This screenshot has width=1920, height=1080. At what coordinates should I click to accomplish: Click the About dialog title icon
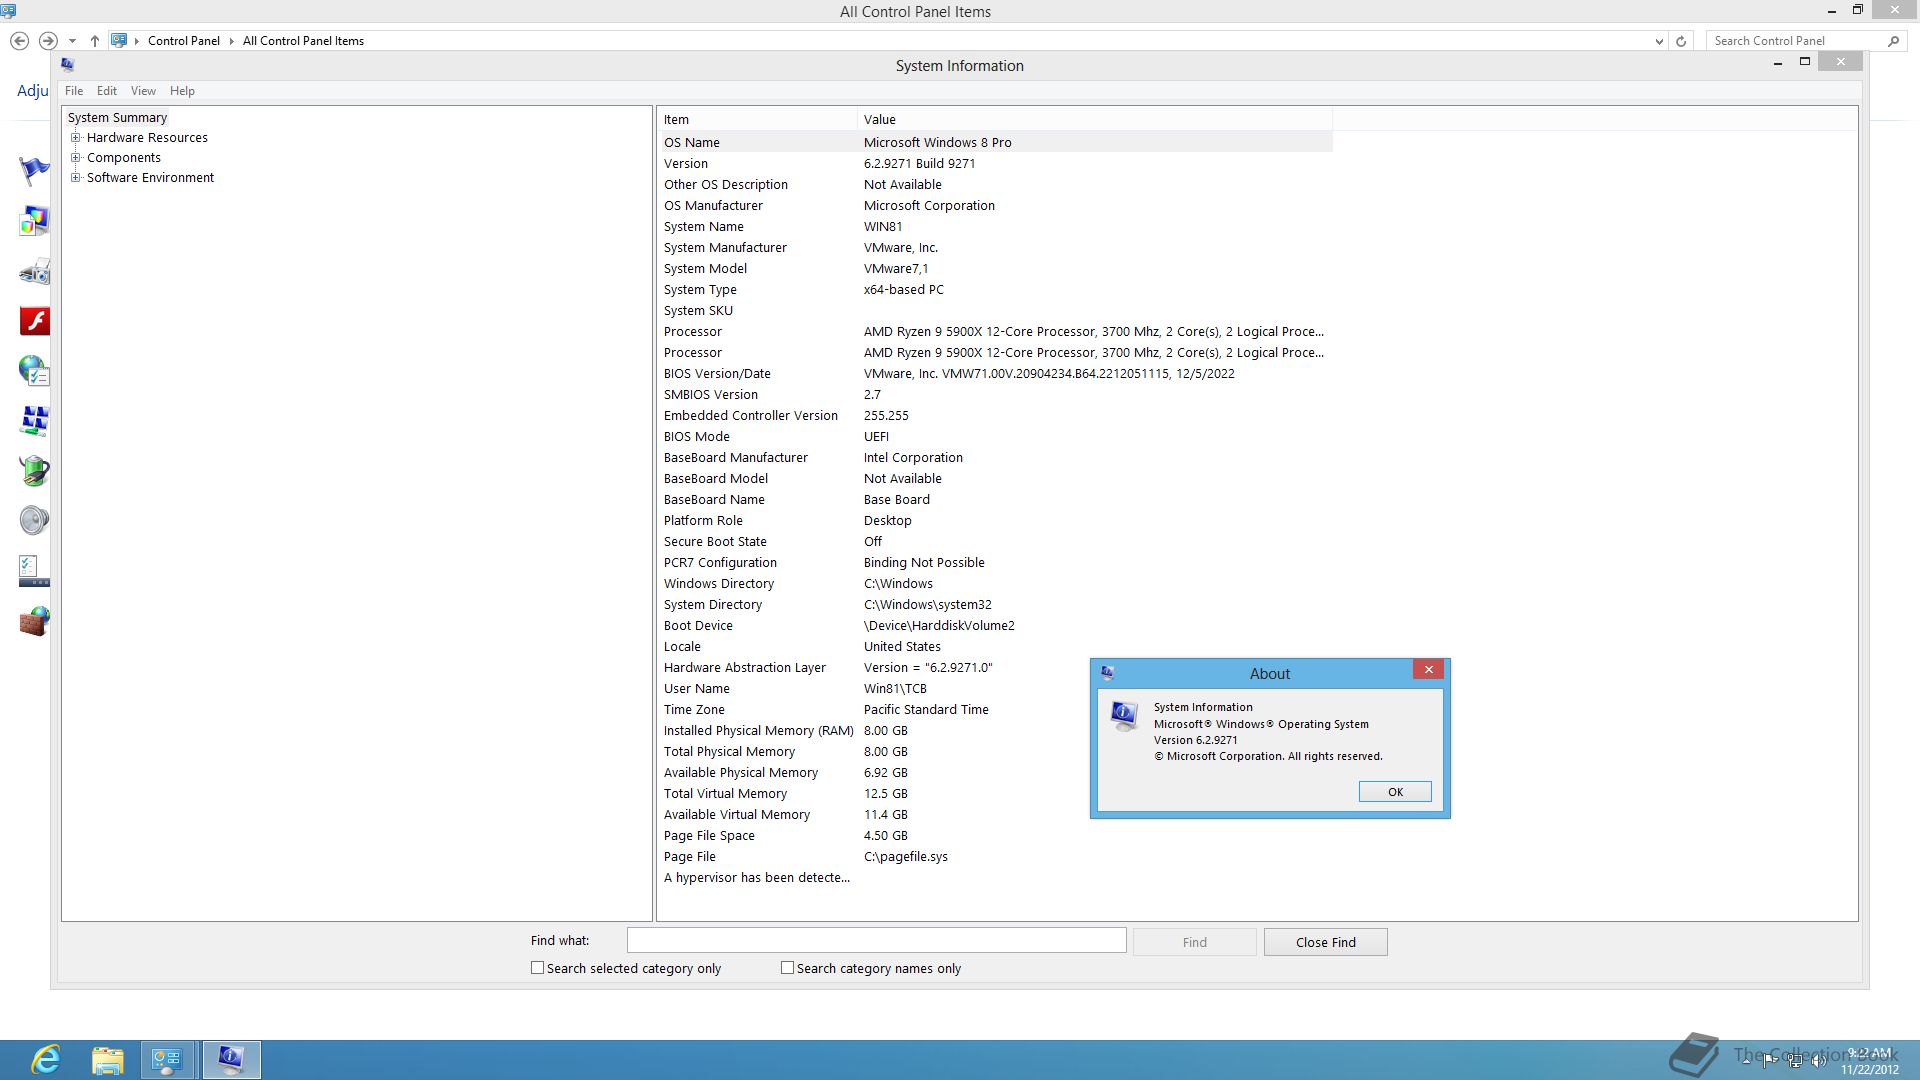1107,673
